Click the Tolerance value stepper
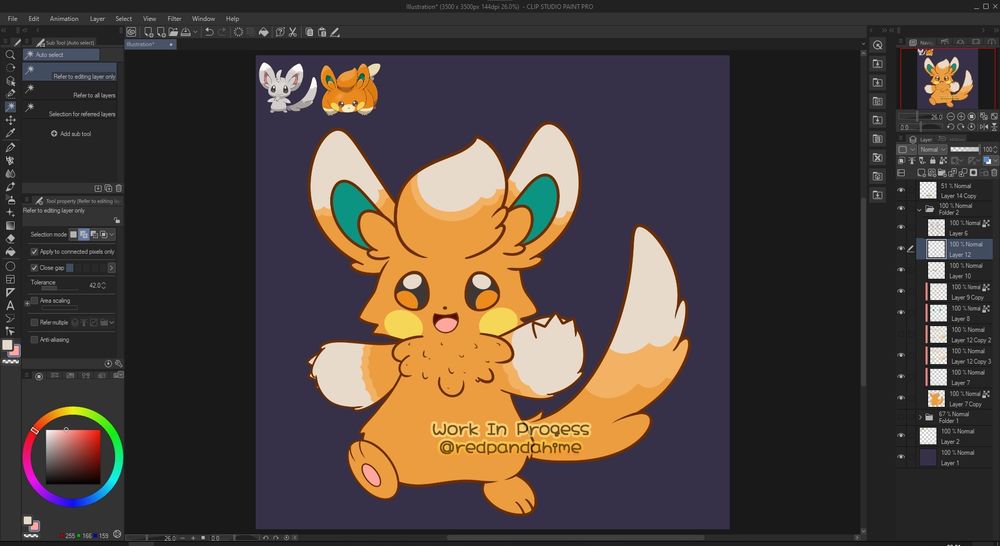 [103, 286]
